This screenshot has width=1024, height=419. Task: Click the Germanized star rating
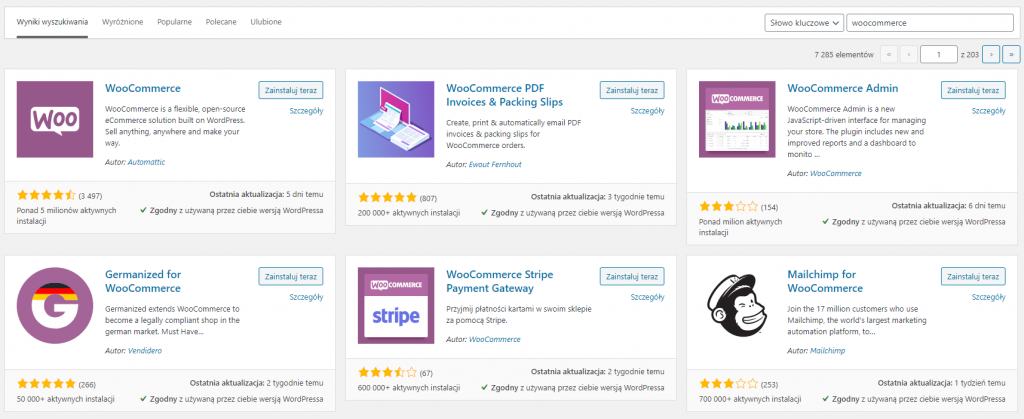(46, 383)
